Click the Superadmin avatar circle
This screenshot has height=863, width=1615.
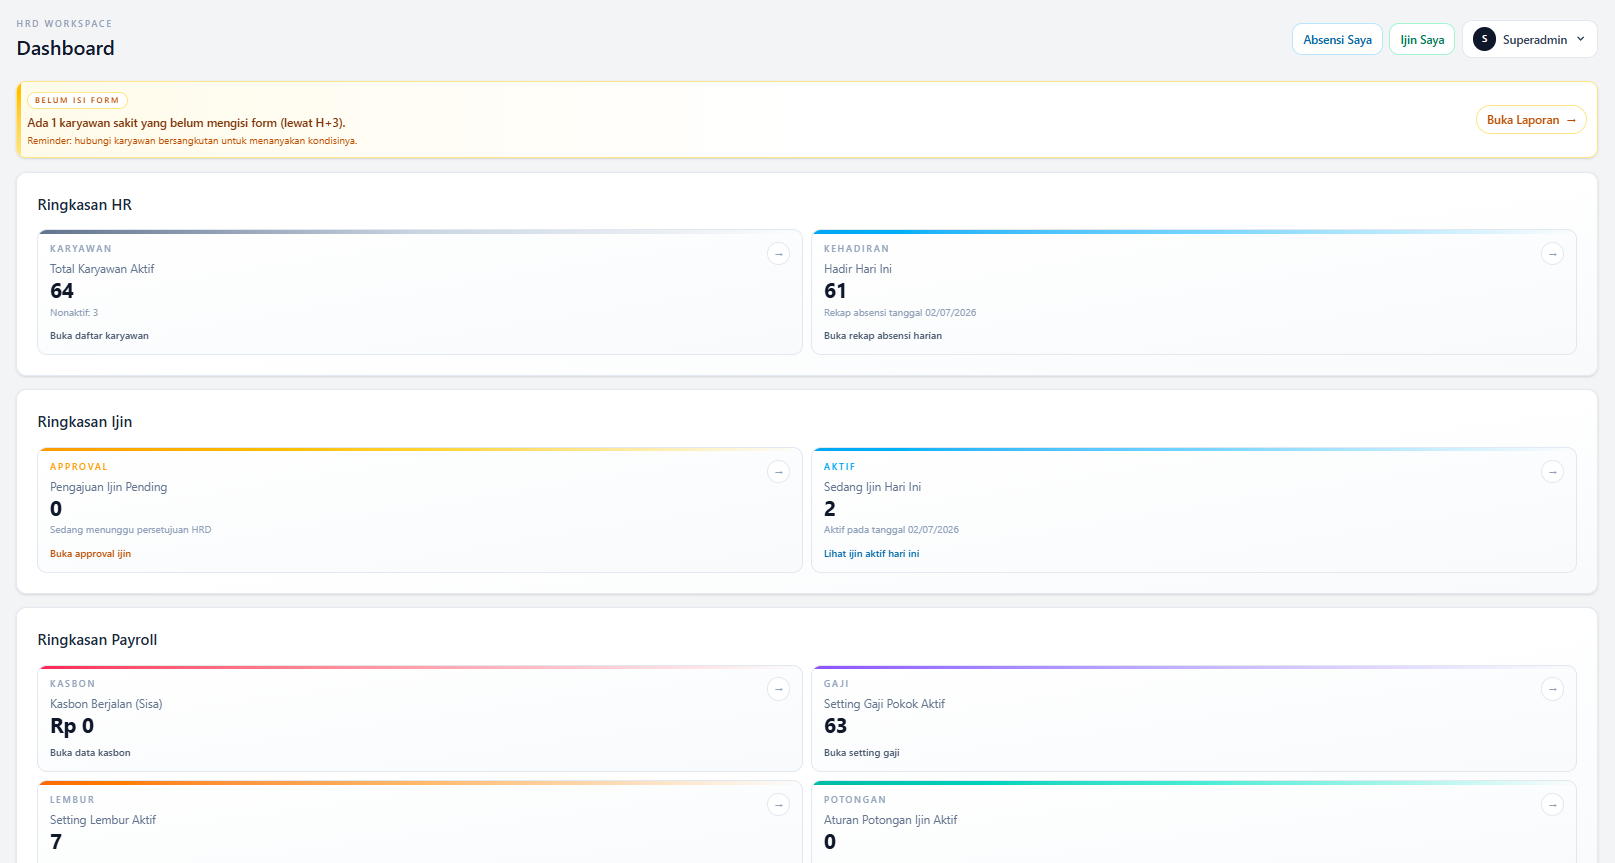pos(1484,39)
